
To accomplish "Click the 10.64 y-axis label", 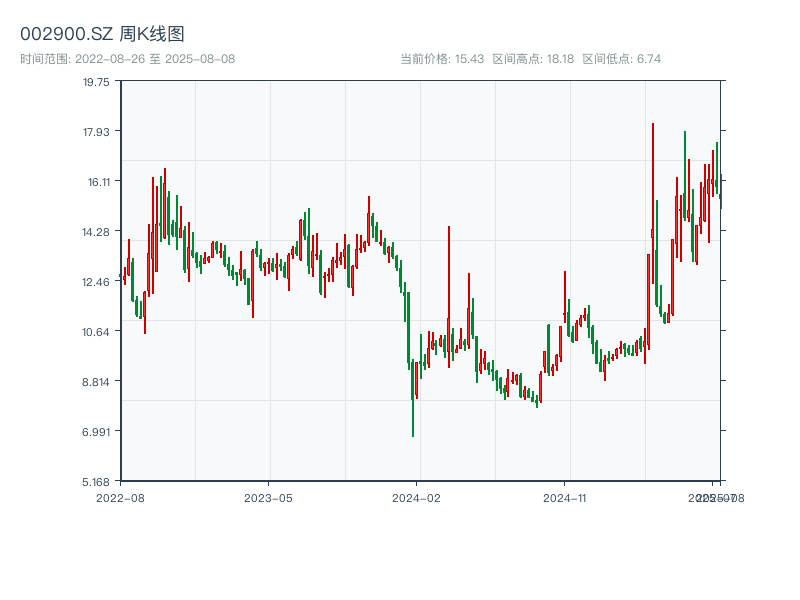I will click(x=96, y=332).
